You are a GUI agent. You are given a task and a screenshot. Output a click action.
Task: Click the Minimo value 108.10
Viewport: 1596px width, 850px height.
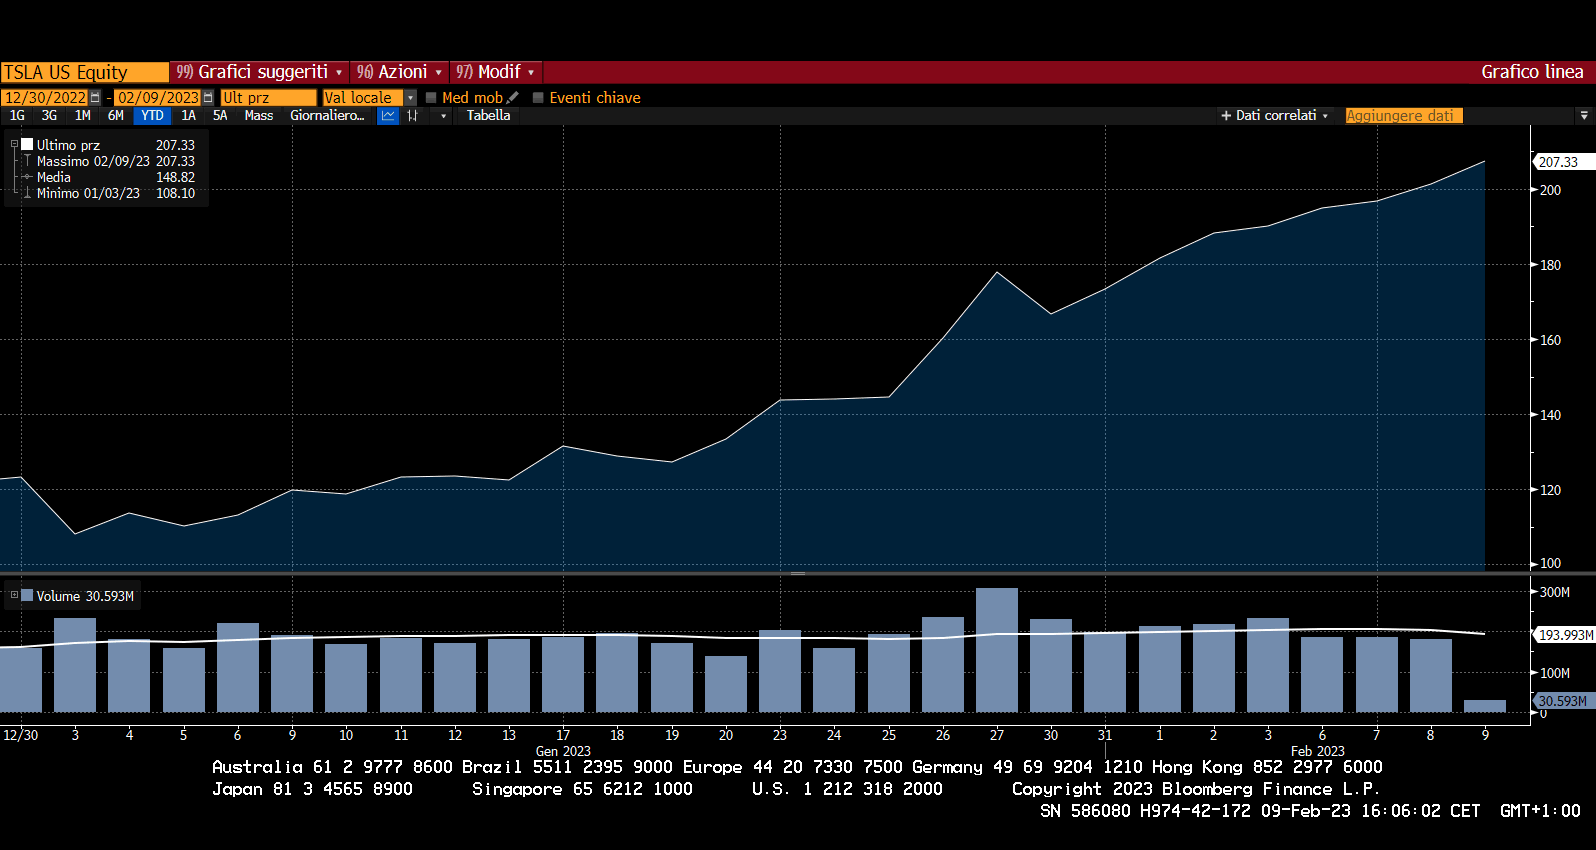coord(175,193)
